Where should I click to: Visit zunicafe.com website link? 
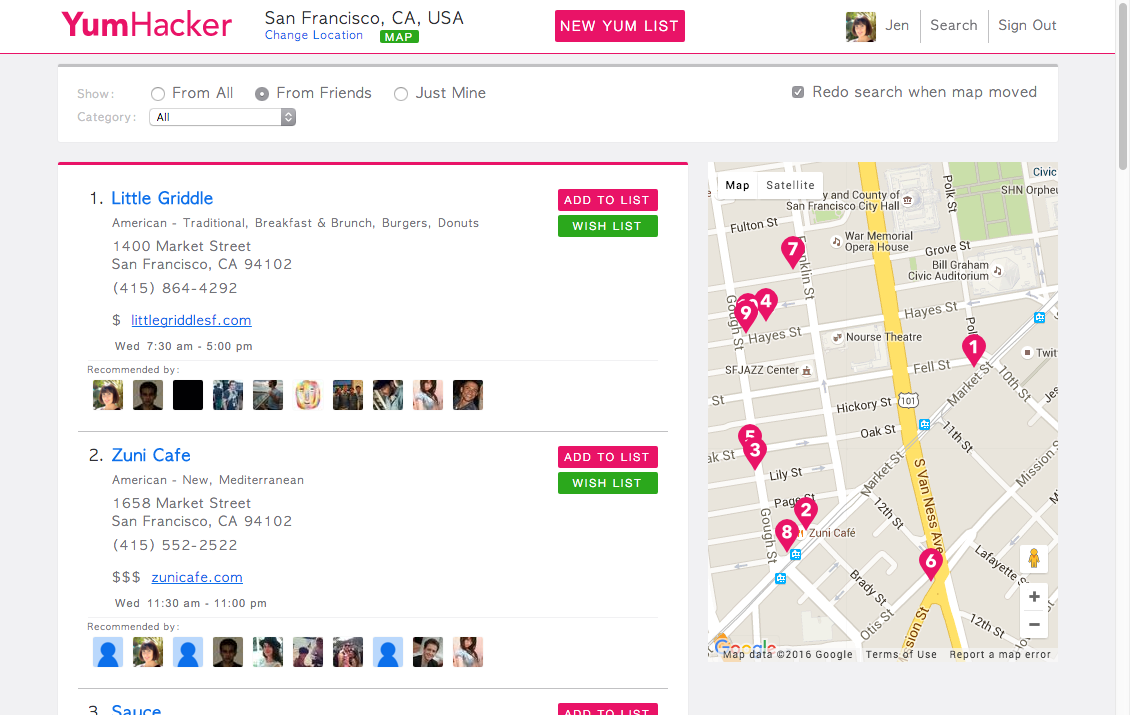pyautogui.click(x=197, y=577)
